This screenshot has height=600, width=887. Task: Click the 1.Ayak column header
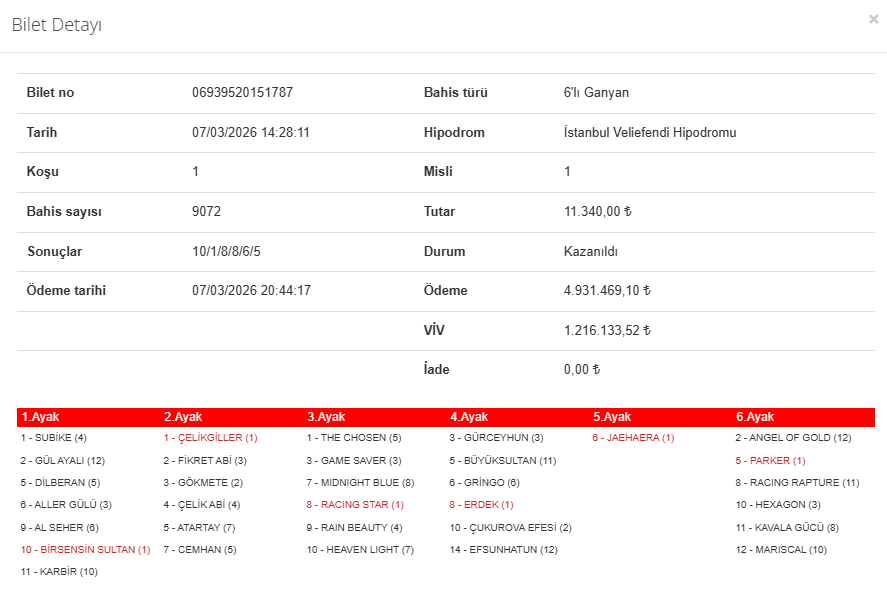[x=41, y=417]
